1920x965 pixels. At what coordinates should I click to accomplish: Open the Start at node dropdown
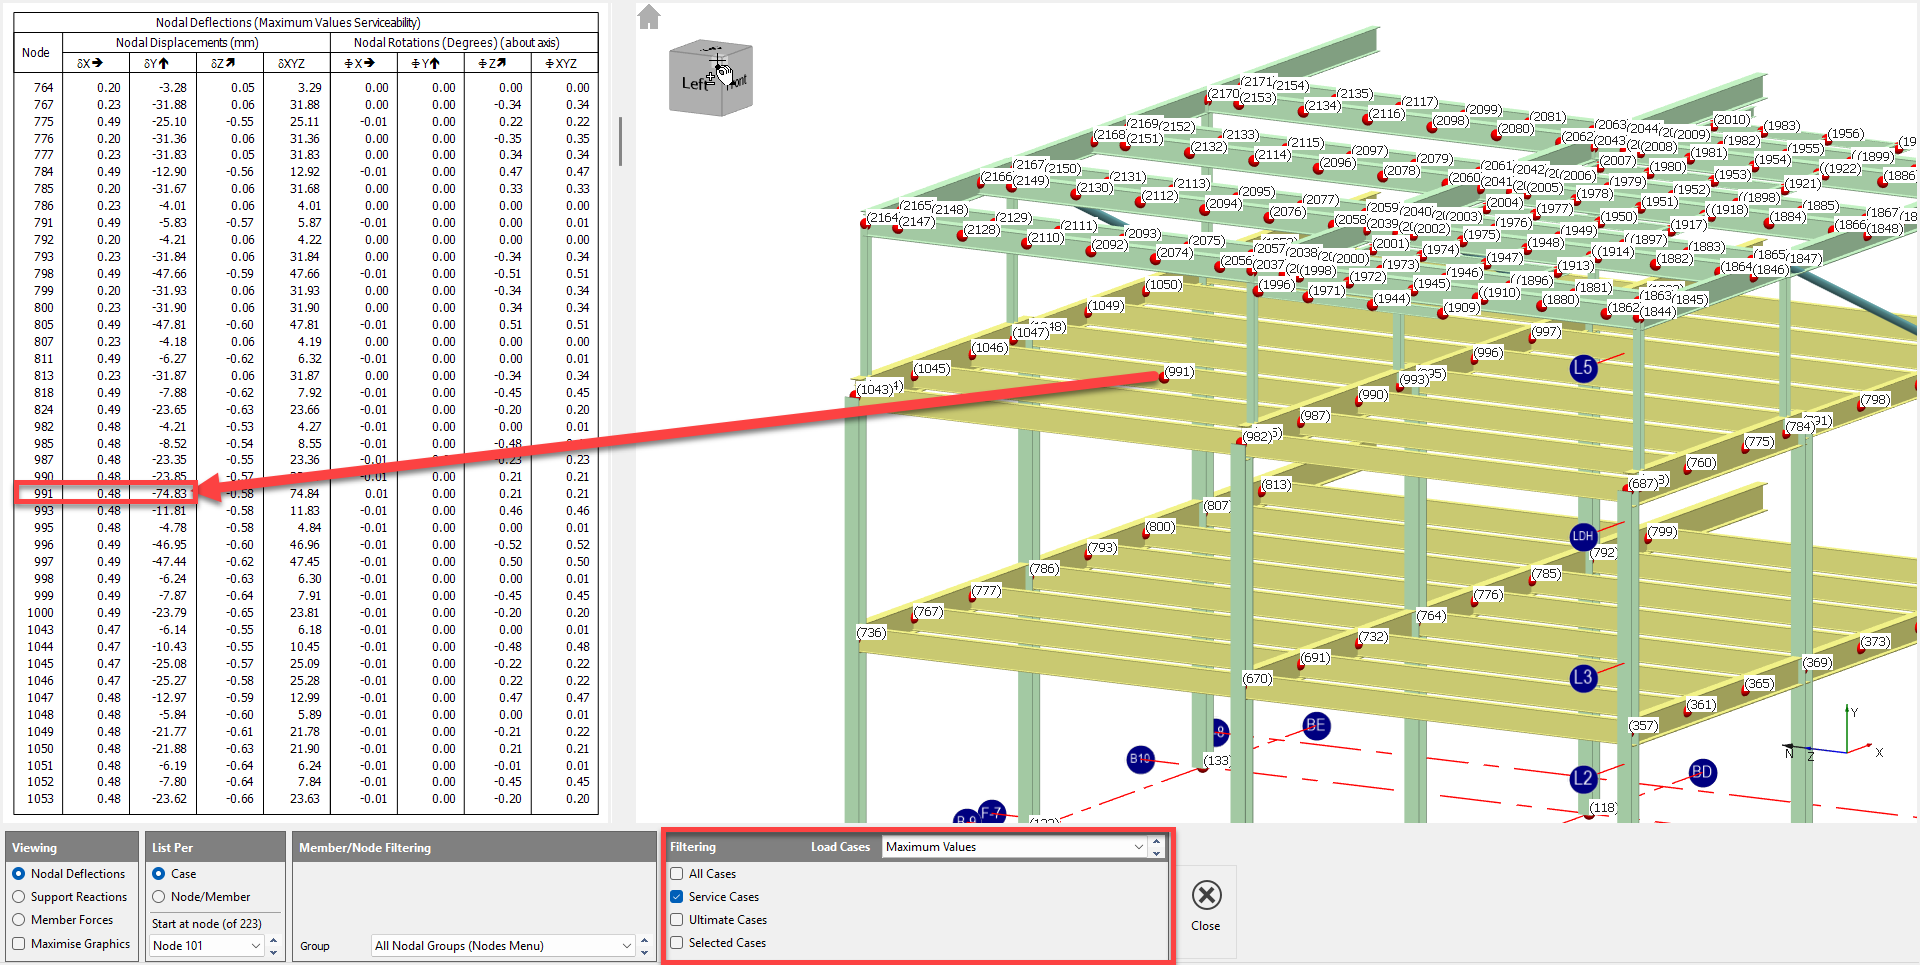click(206, 946)
